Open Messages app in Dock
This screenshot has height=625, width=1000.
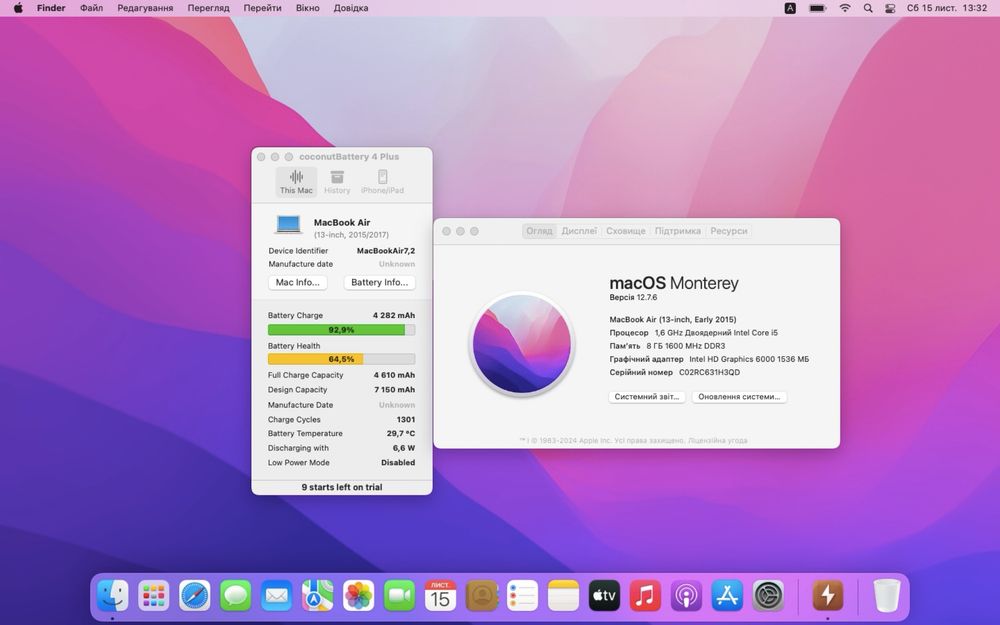235,596
